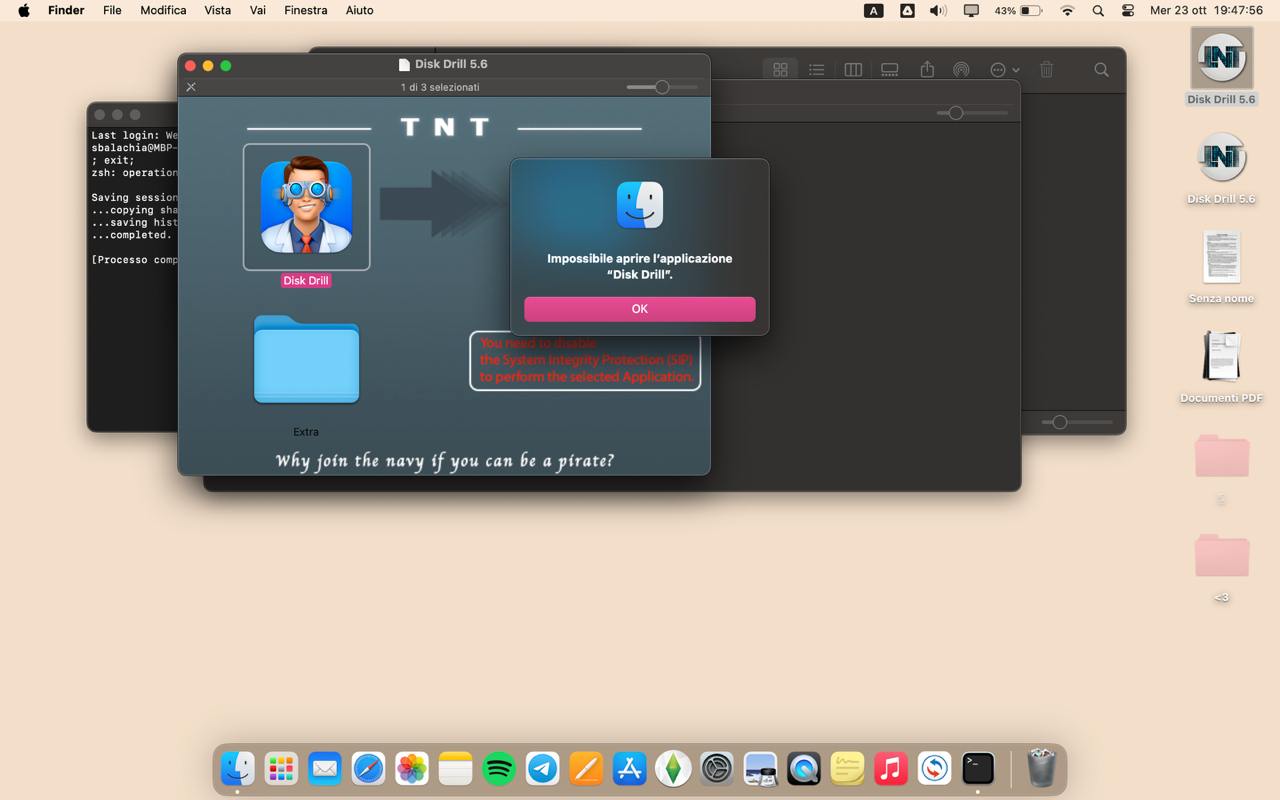Select the pink folder named <3 on desktop
This screenshot has height=800, width=1280.
click(x=1221, y=556)
